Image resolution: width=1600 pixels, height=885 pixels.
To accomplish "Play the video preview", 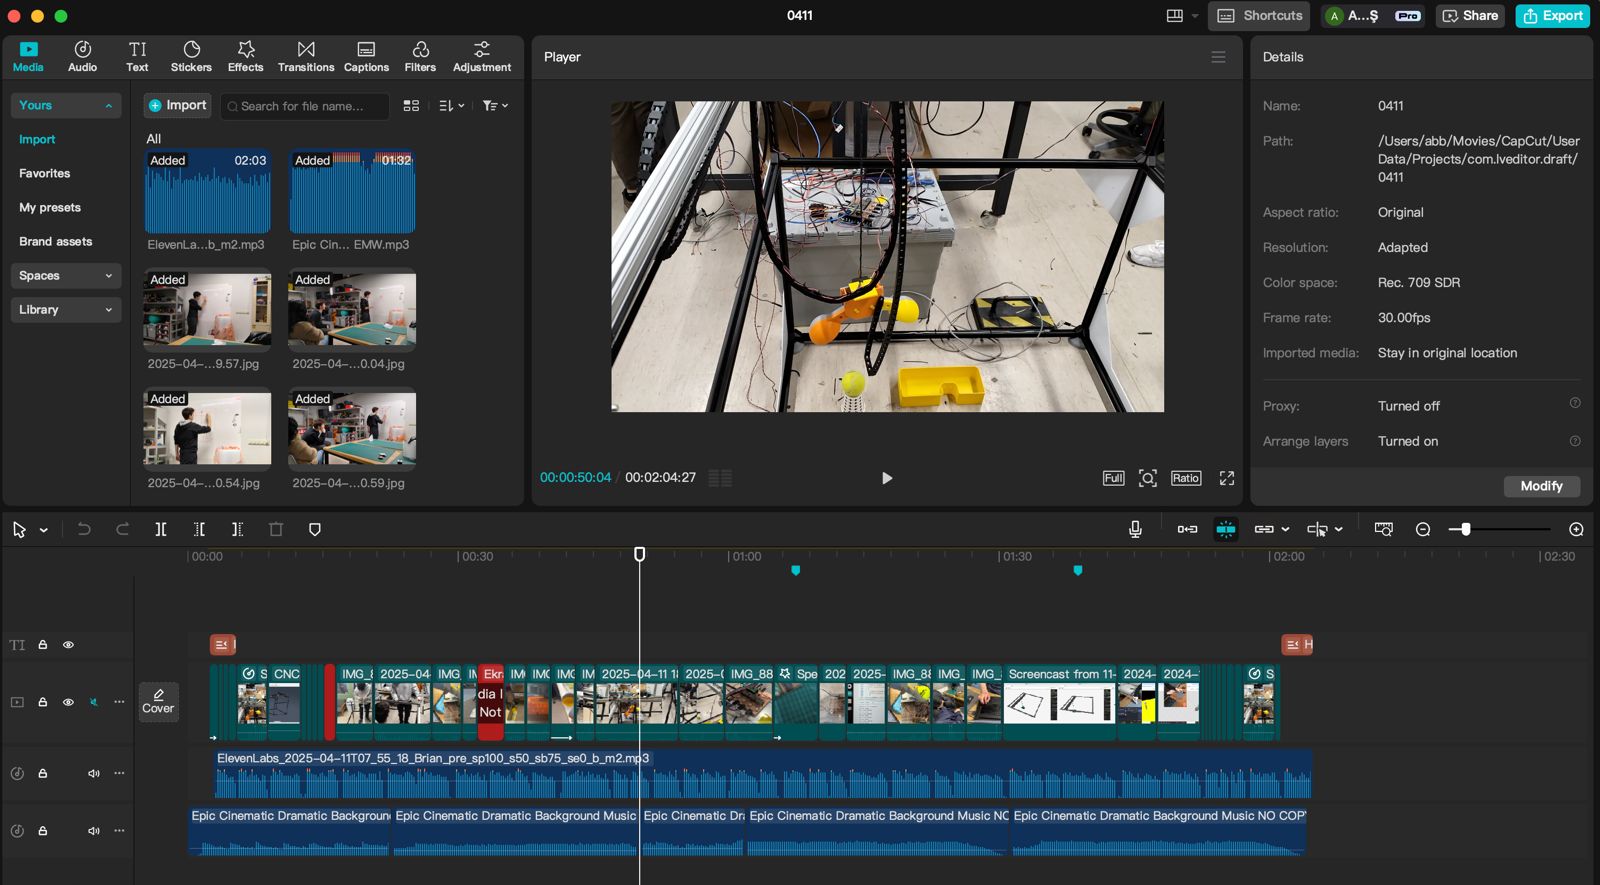I will tap(886, 478).
